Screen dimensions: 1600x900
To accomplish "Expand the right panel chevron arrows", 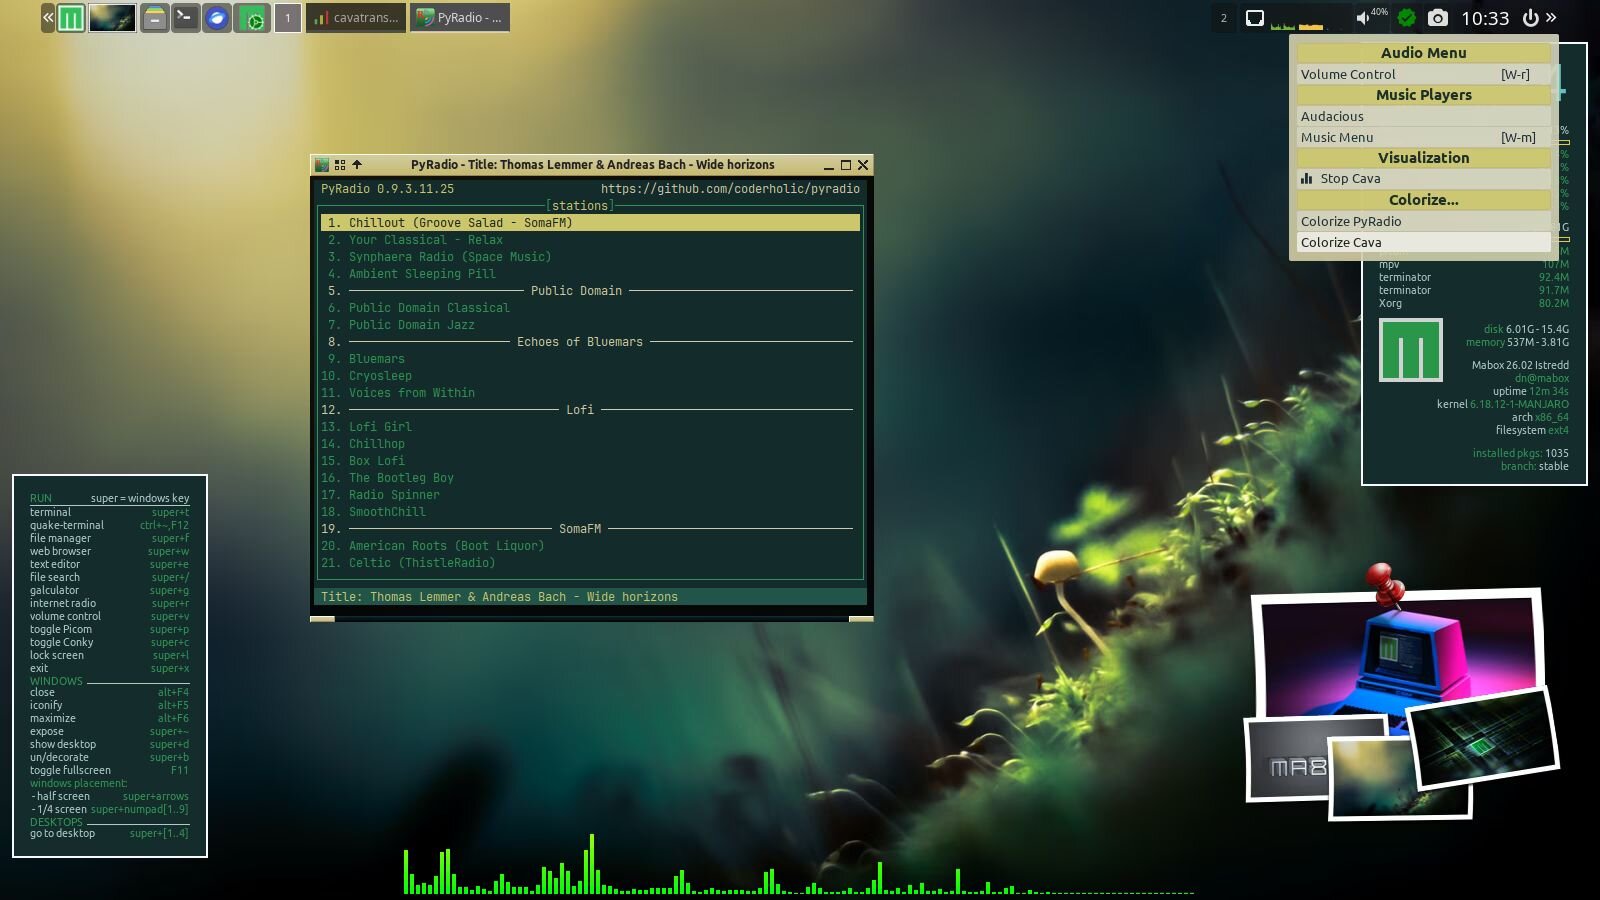I will click(1551, 18).
